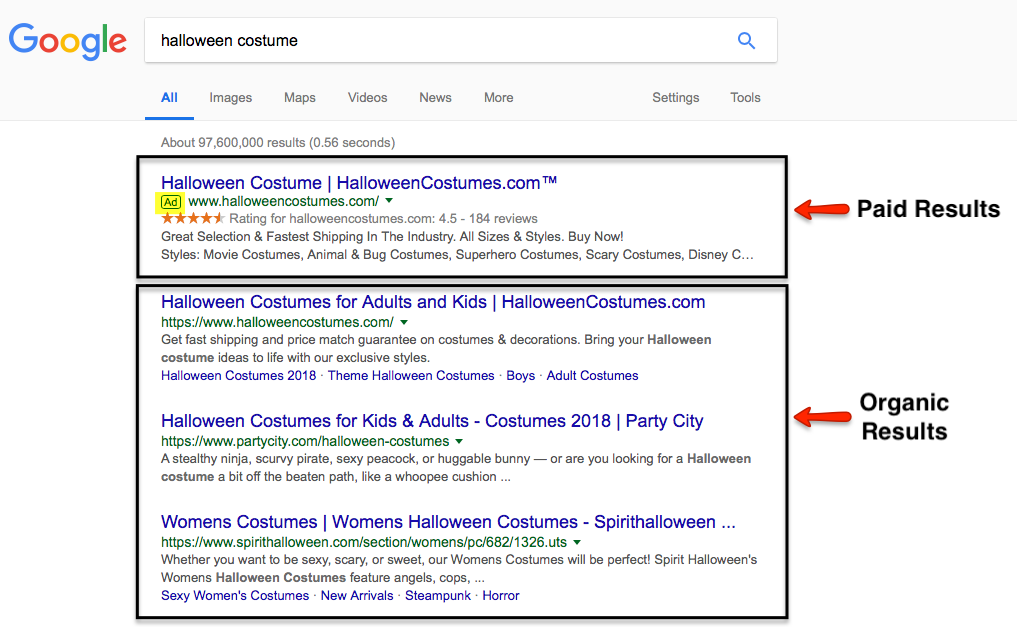The height and width of the screenshot is (627, 1017).
Task: Click the search field containing halloween costume
Action: point(461,40)
